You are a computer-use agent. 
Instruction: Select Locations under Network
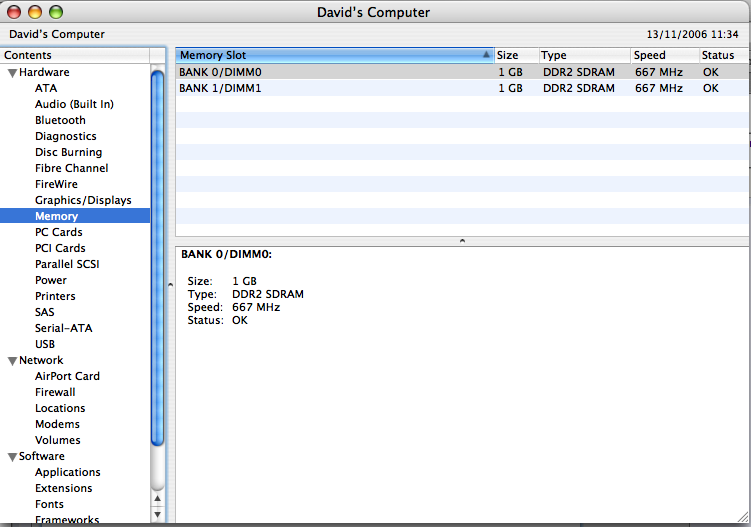coord(60,408)
